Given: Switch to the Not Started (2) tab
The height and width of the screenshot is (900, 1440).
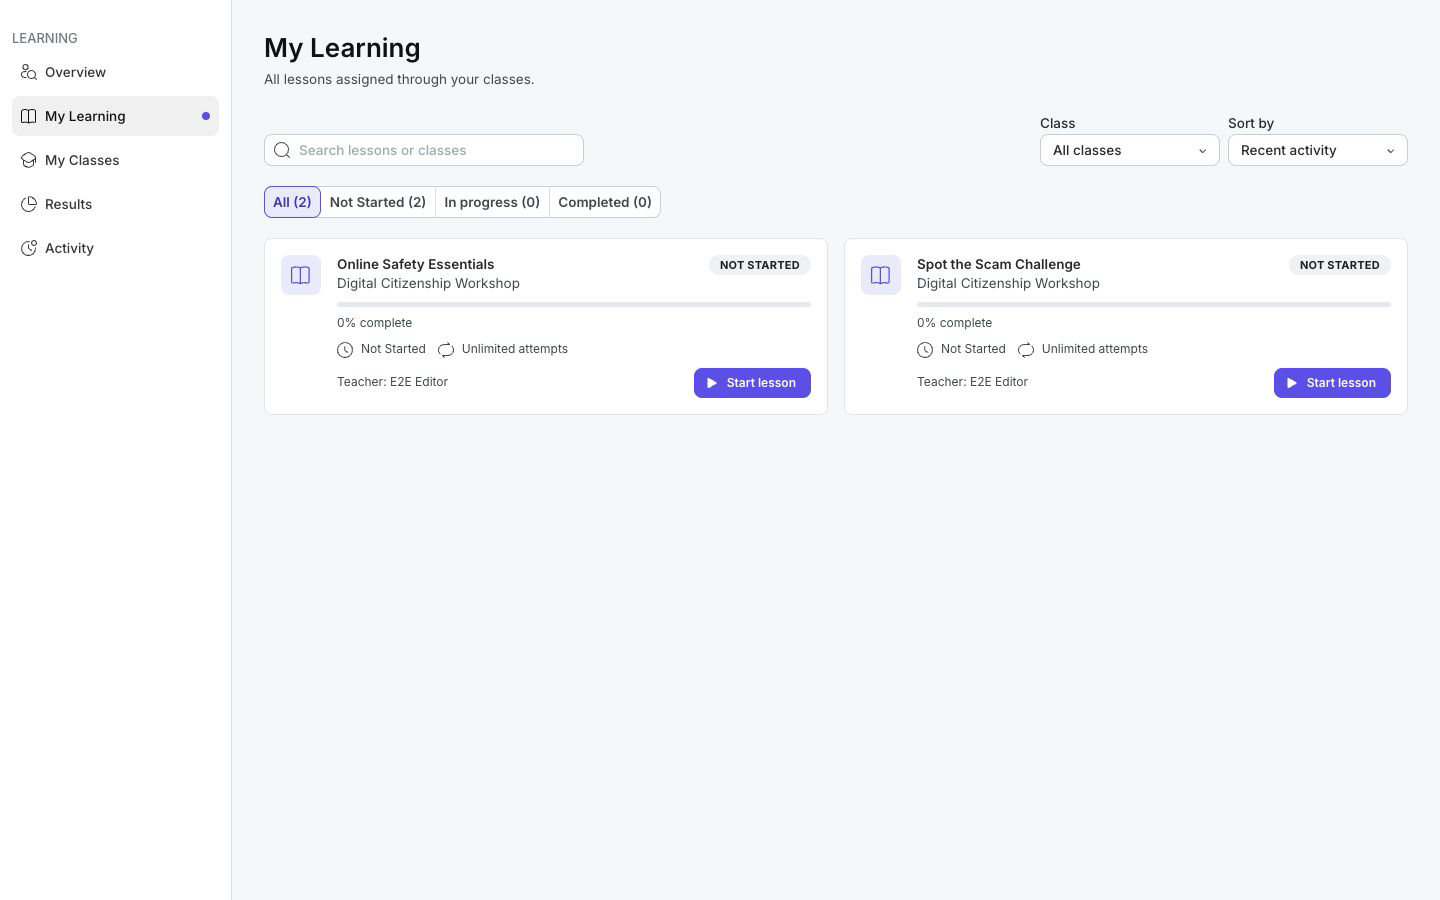Looking at the screenshot, I should click(378, 202).
